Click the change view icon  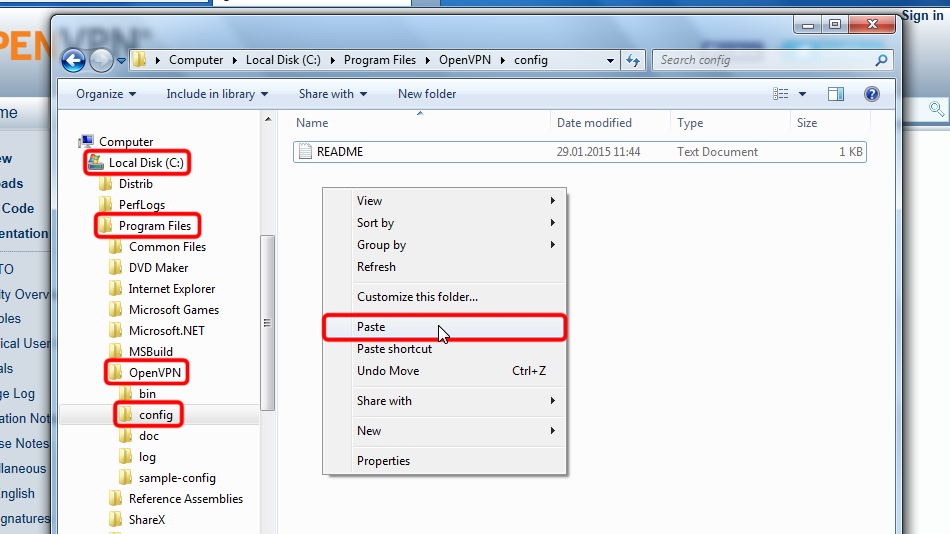(781, 94)
